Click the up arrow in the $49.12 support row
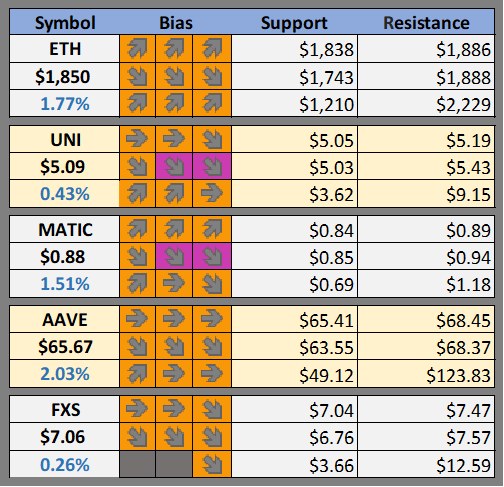 (137, 373)
